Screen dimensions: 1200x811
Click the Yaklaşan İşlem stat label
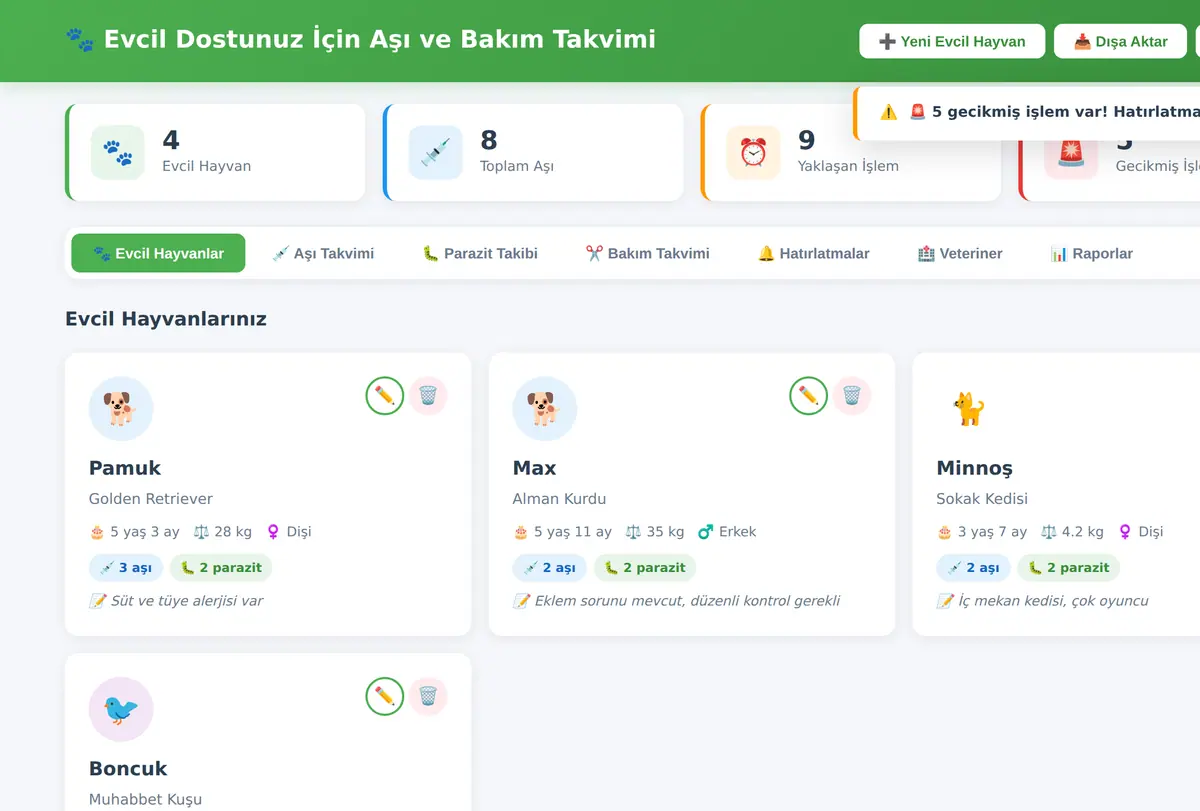point(849,166)
